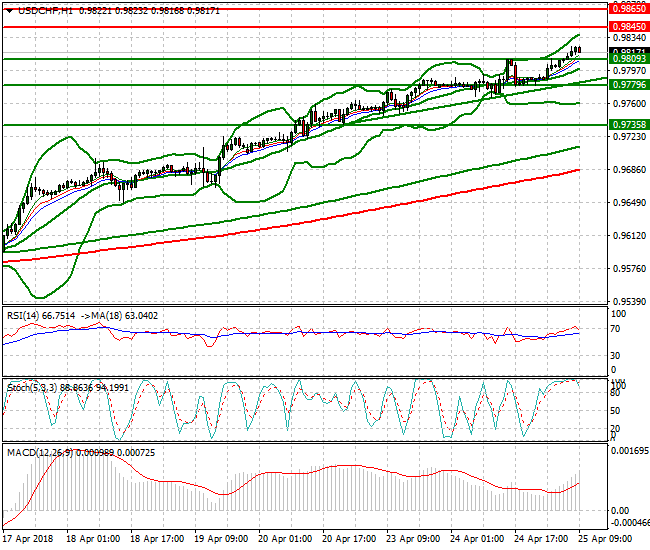650x550 pixels.
Task: Select the red 0.98450 price level label
Action: pos(629,27)
